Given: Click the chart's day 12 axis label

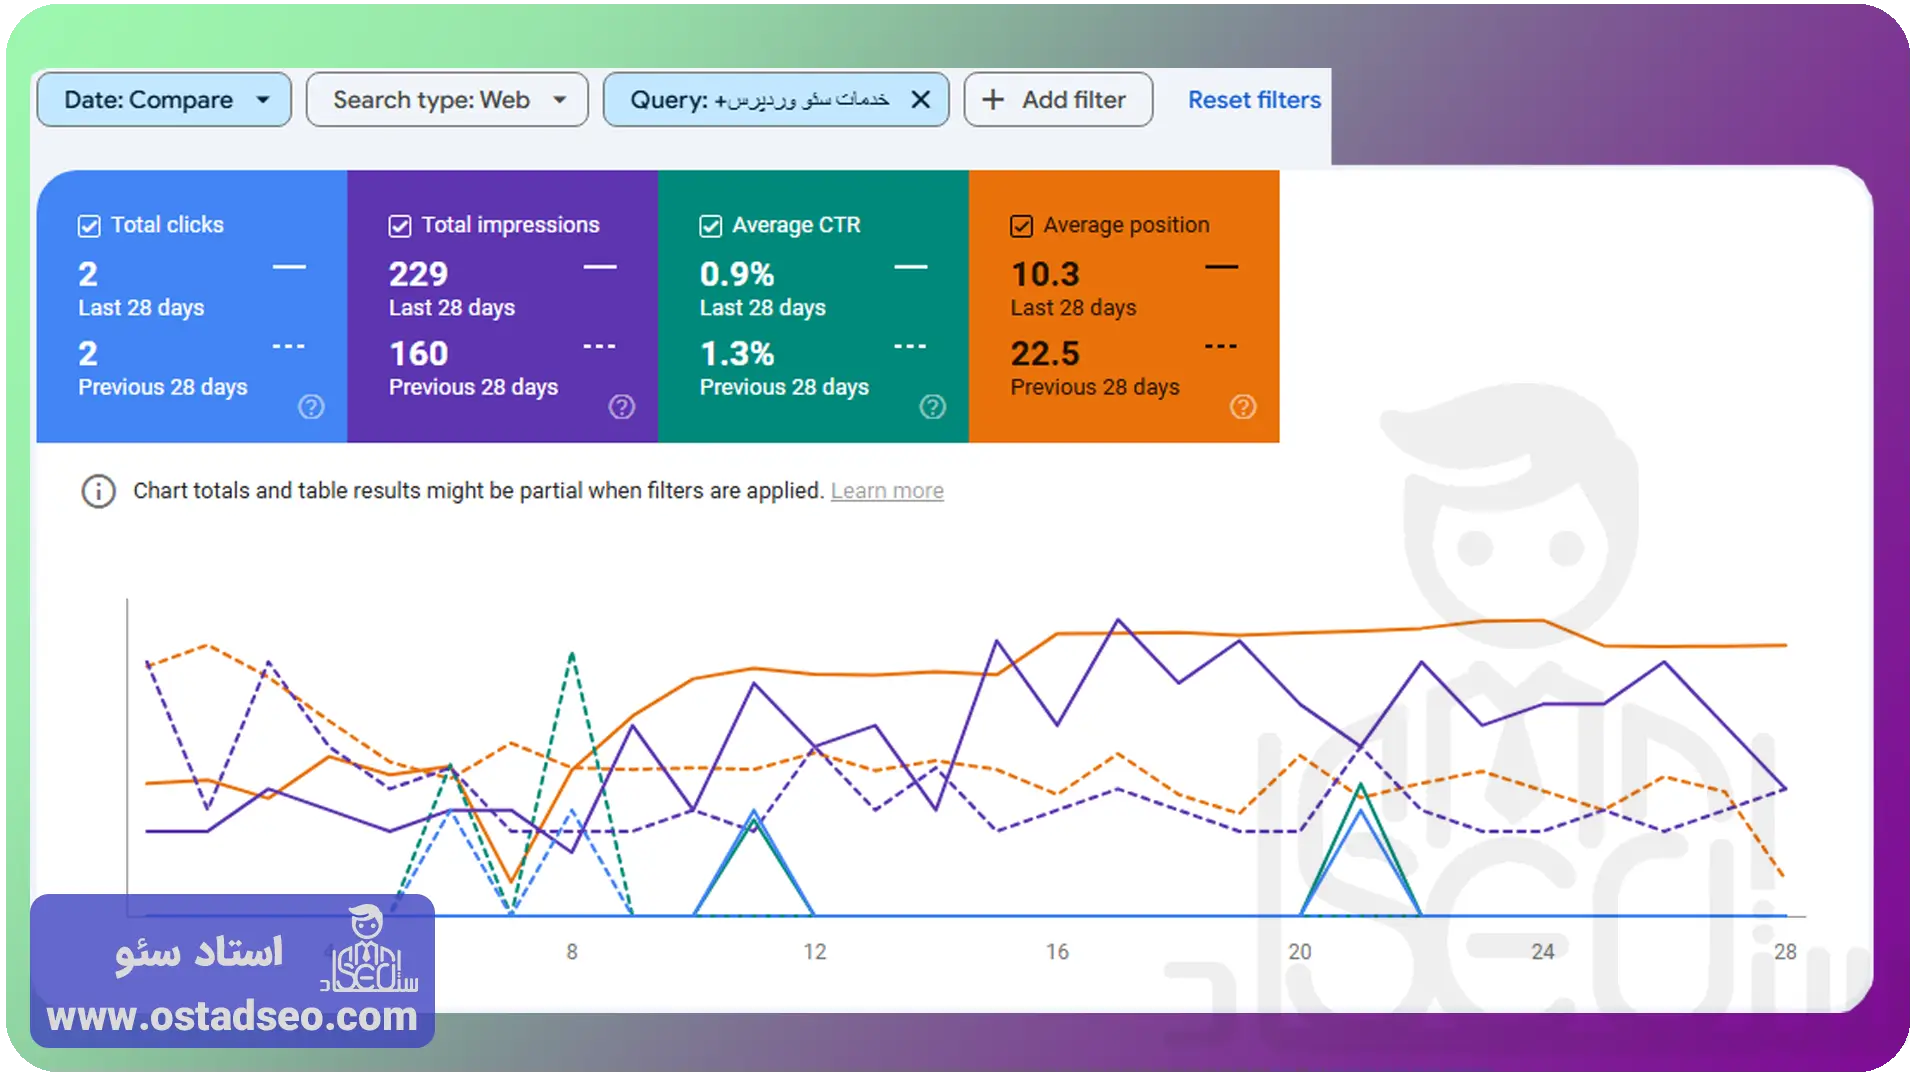Looking at the screenshot, I should 815,952.
